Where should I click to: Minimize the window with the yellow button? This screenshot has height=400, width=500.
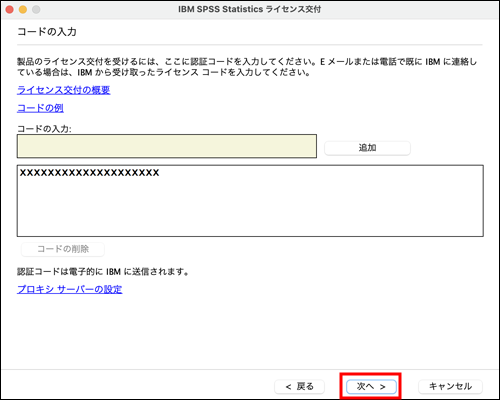pos(23,9)
